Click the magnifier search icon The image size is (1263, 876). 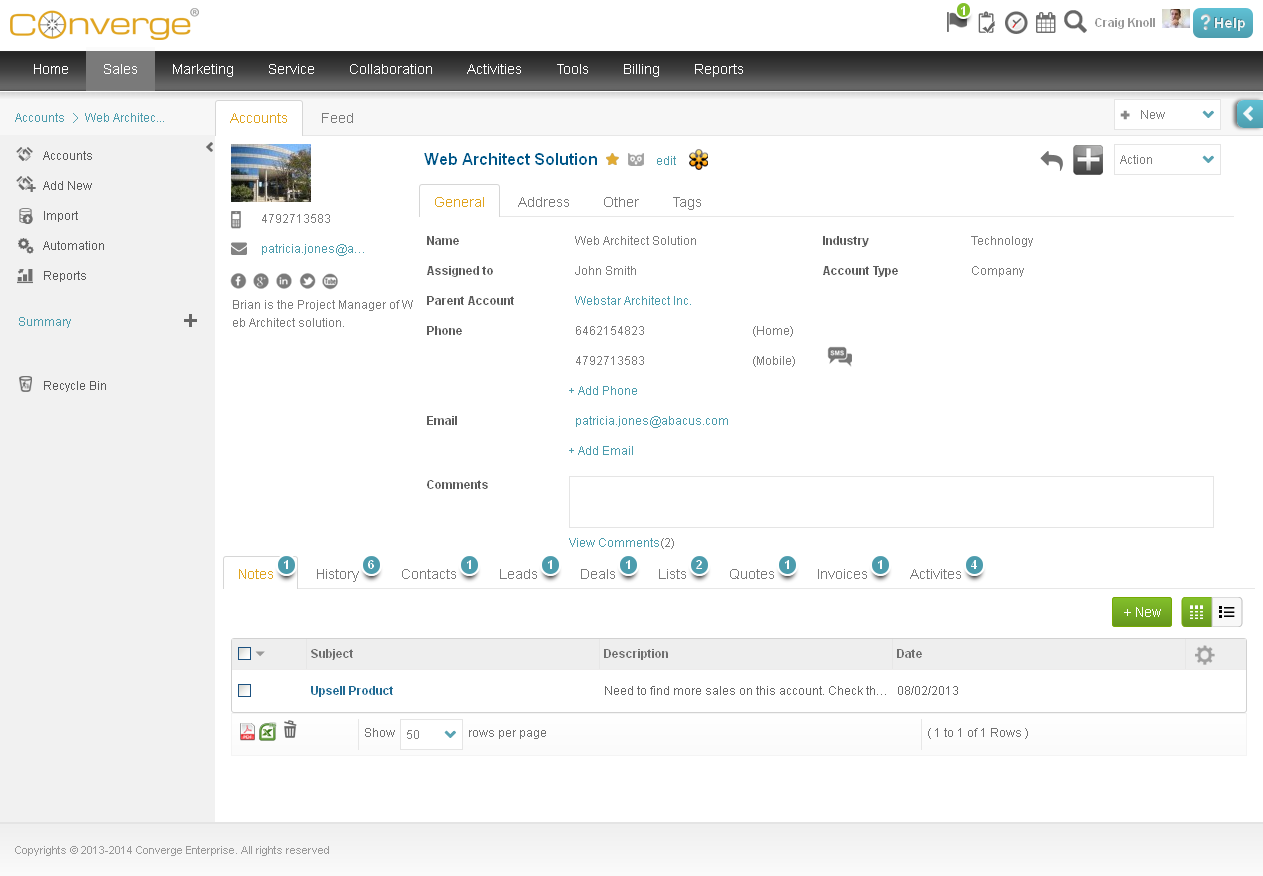1075,21
